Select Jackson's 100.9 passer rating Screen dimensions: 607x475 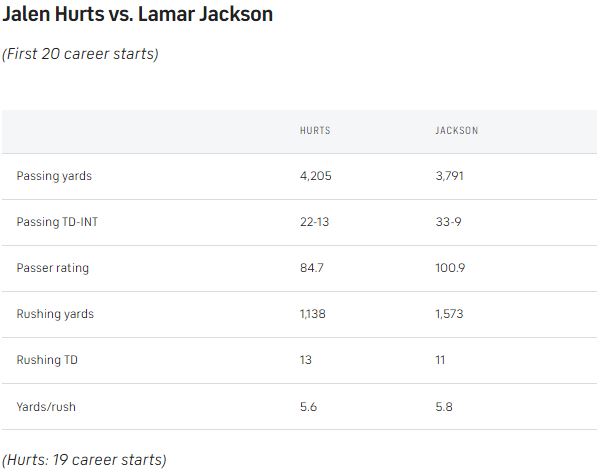tap(450, 268)
